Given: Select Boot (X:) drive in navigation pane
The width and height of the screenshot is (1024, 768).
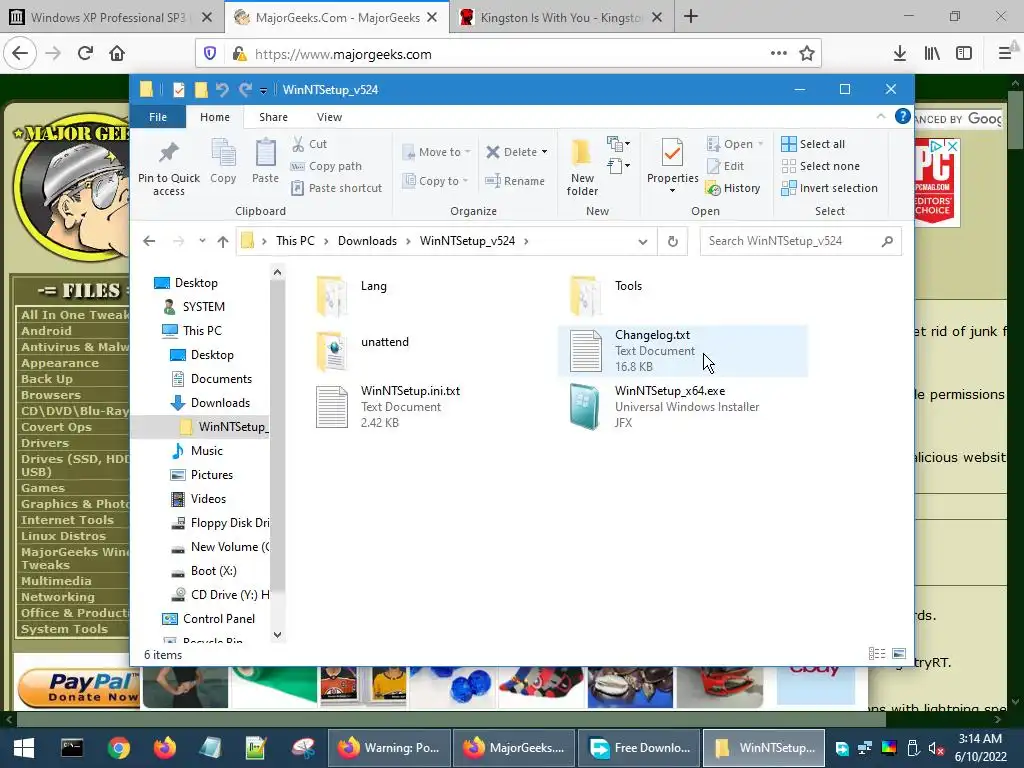Looking at the screenshot, I should click(x=213, y=571).
